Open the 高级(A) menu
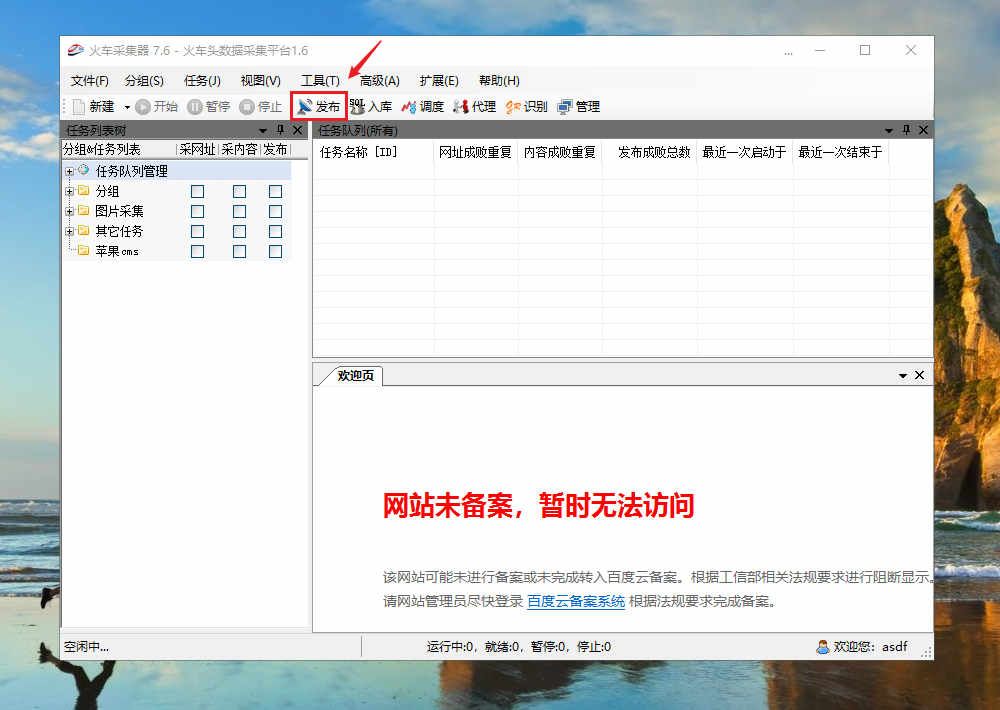1000x710 pixels. tap(379, 81)
